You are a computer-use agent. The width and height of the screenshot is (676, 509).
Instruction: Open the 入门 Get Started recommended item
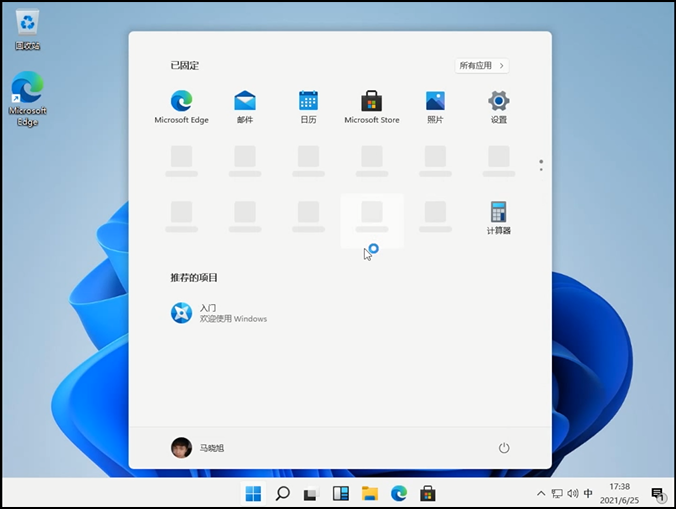click(219, 313)
